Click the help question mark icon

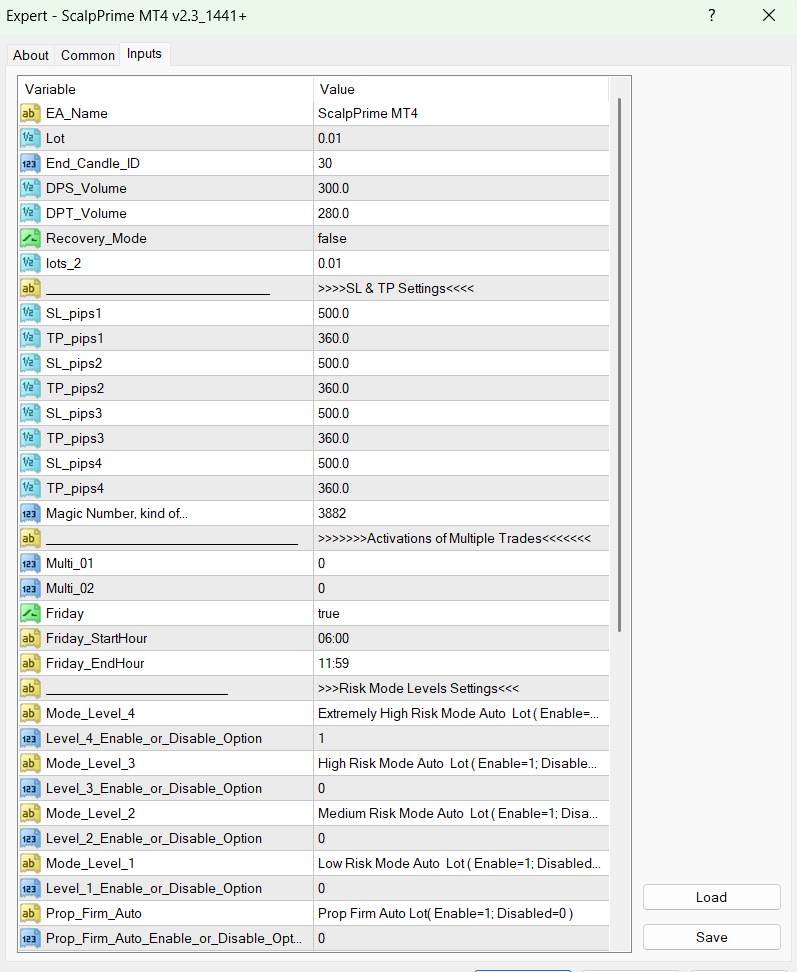[712, 16]
